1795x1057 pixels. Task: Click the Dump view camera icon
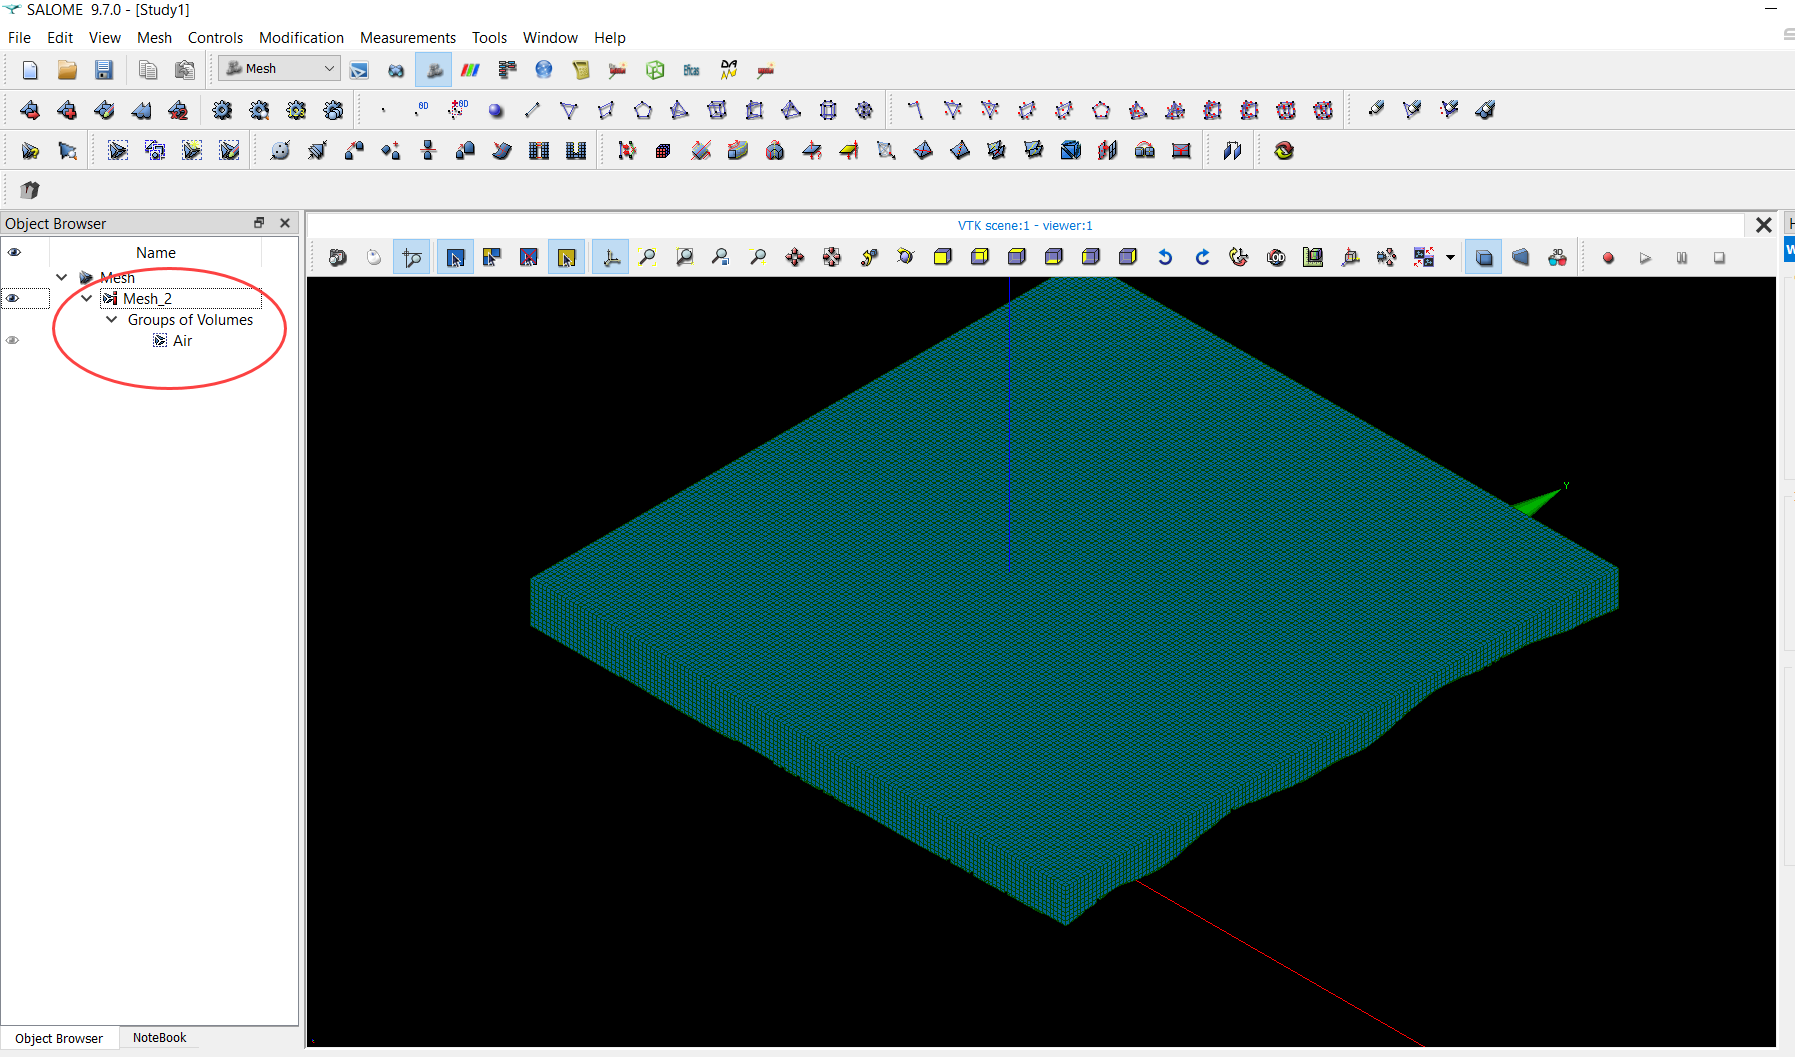338,258
